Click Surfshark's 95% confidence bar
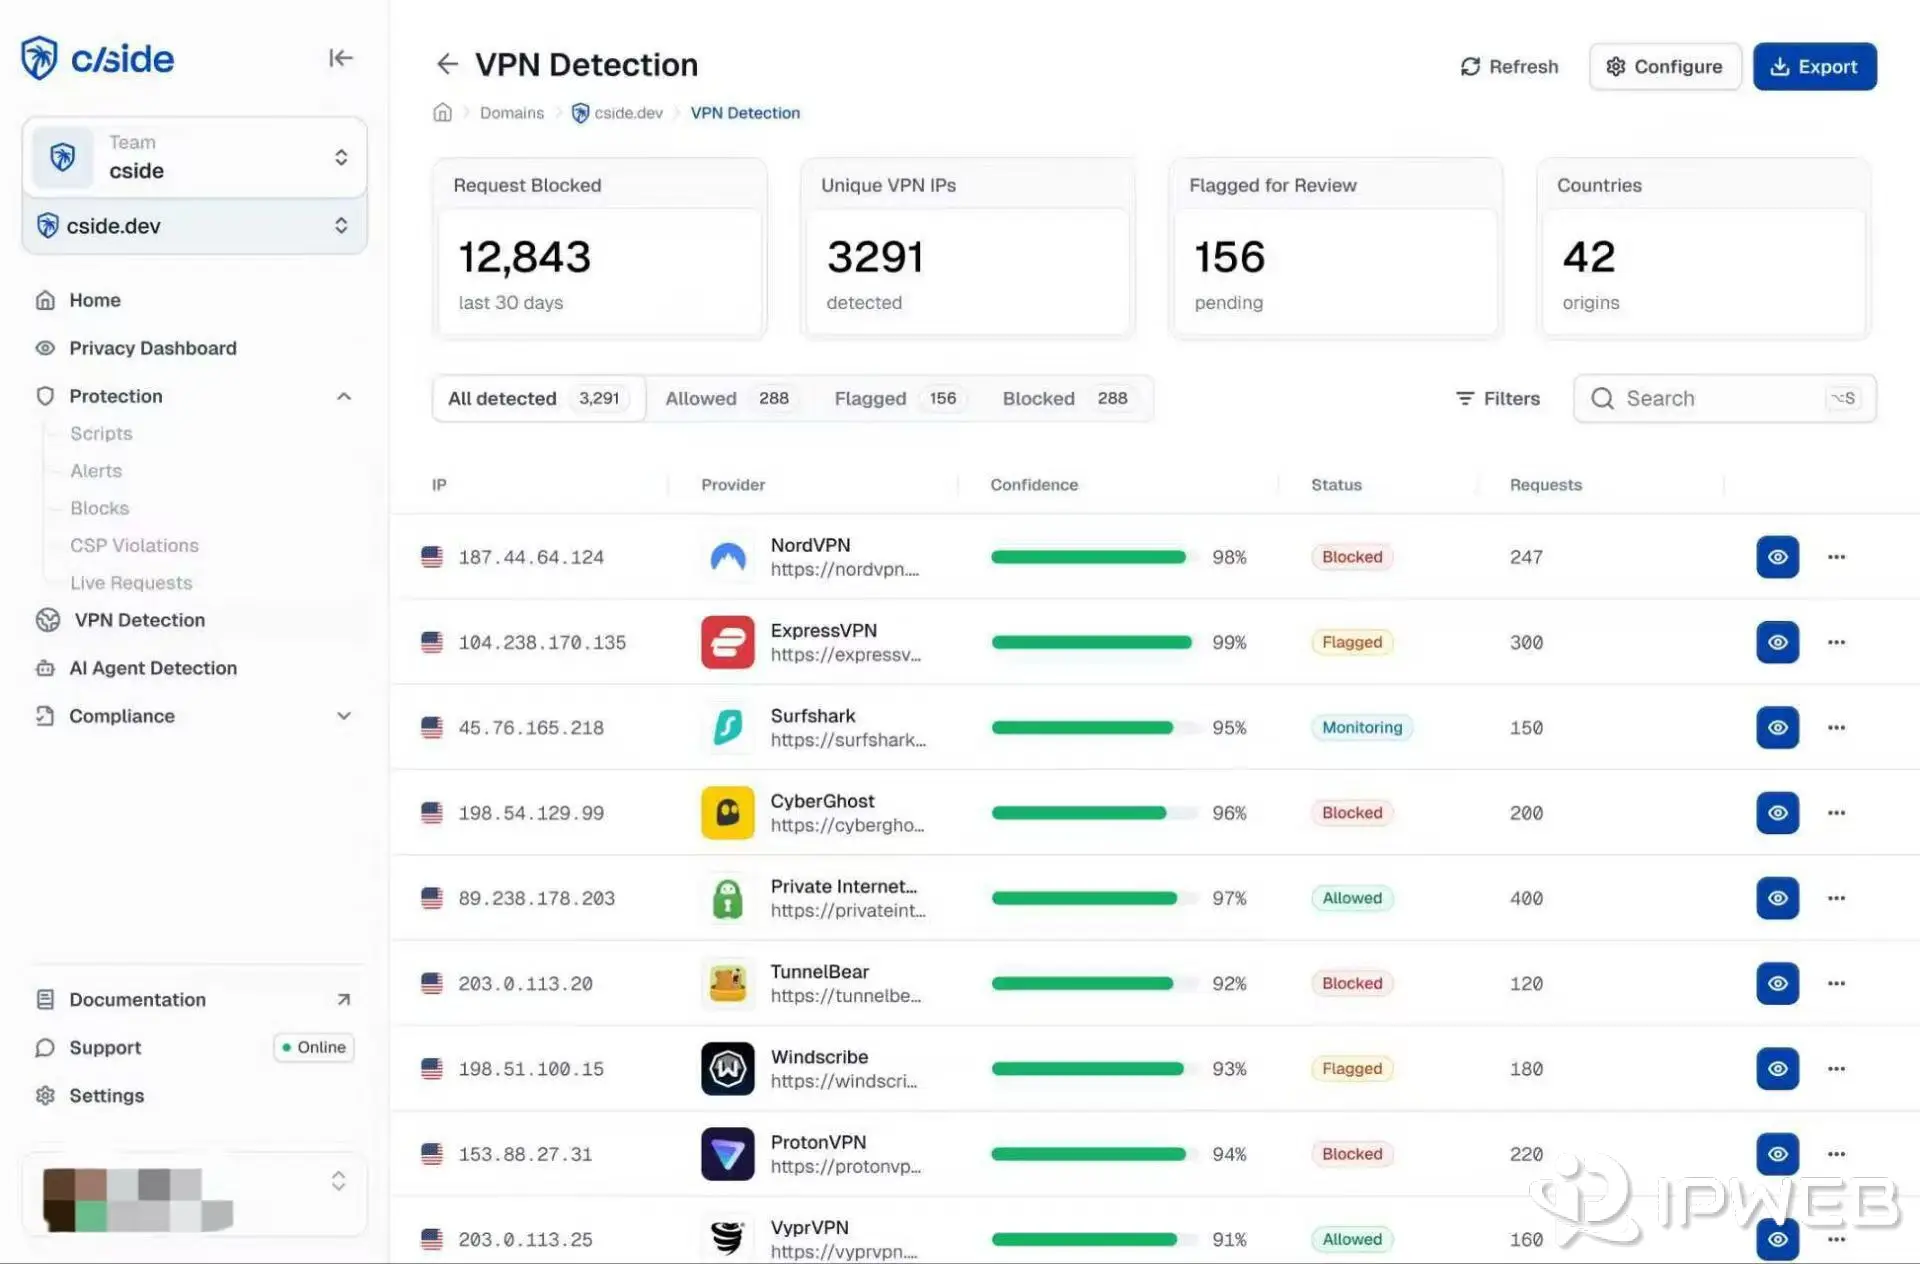This screenshot has height=1264, width=1920. coord(1092,727)
